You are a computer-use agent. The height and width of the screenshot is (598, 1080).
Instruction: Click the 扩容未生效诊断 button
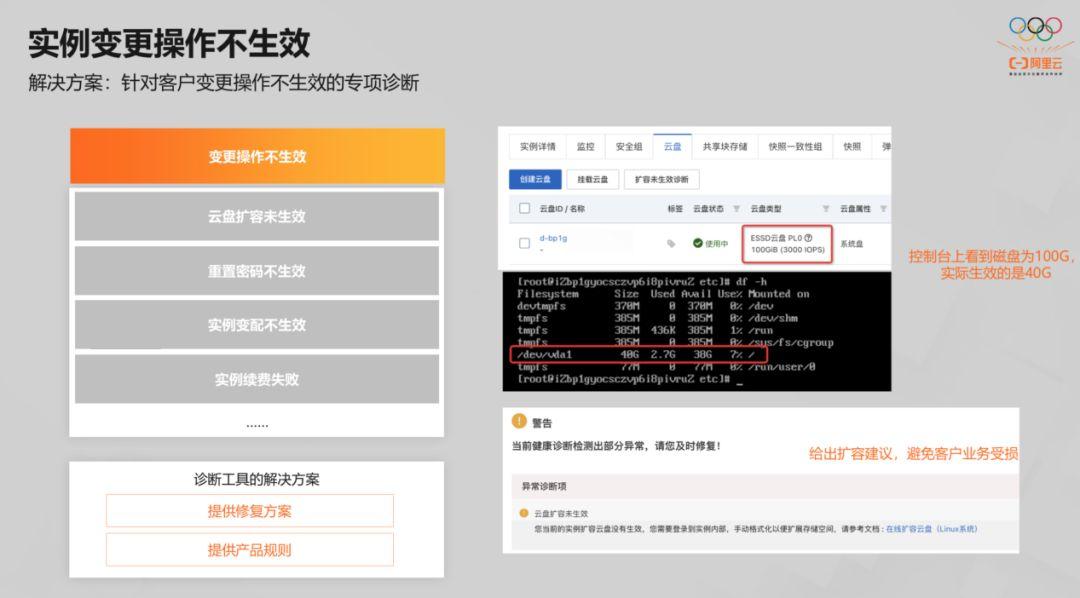pos(663,179)
